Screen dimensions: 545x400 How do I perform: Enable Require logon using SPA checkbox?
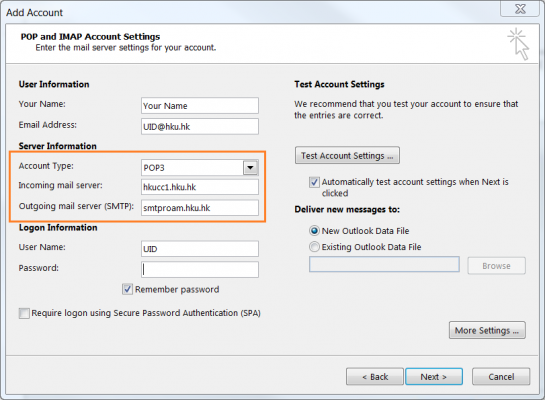coord(24,313)
